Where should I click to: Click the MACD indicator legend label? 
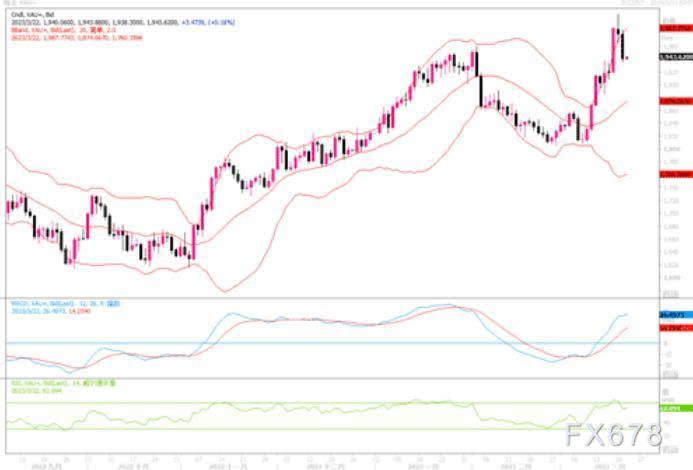[x=40, y=301]
